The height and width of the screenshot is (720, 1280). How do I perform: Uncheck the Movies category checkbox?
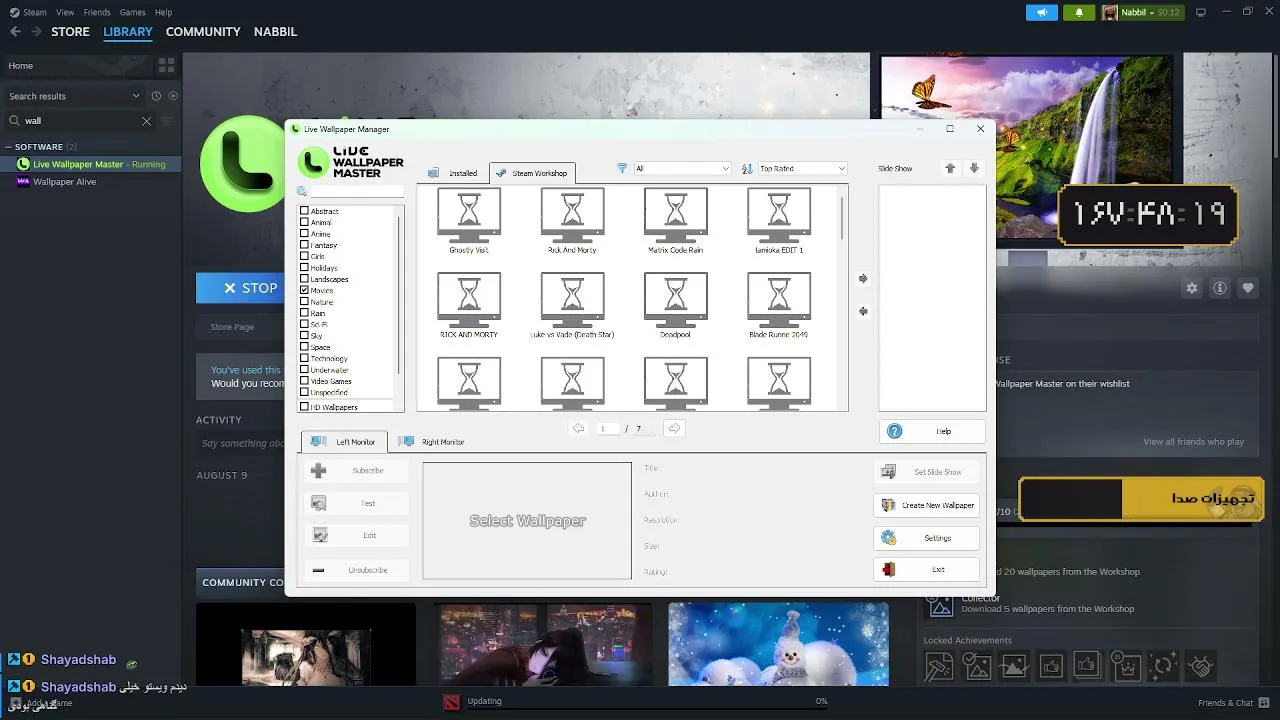pyautogui.click(x=305, y=290)
